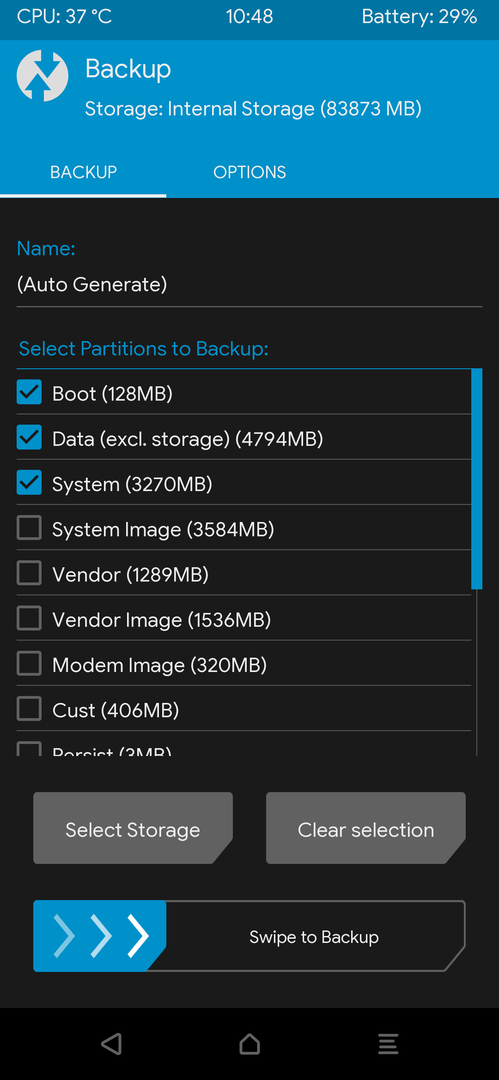
Task: Check the Vendor partition box
Action: pyautogui.click(x=29, y=574)
